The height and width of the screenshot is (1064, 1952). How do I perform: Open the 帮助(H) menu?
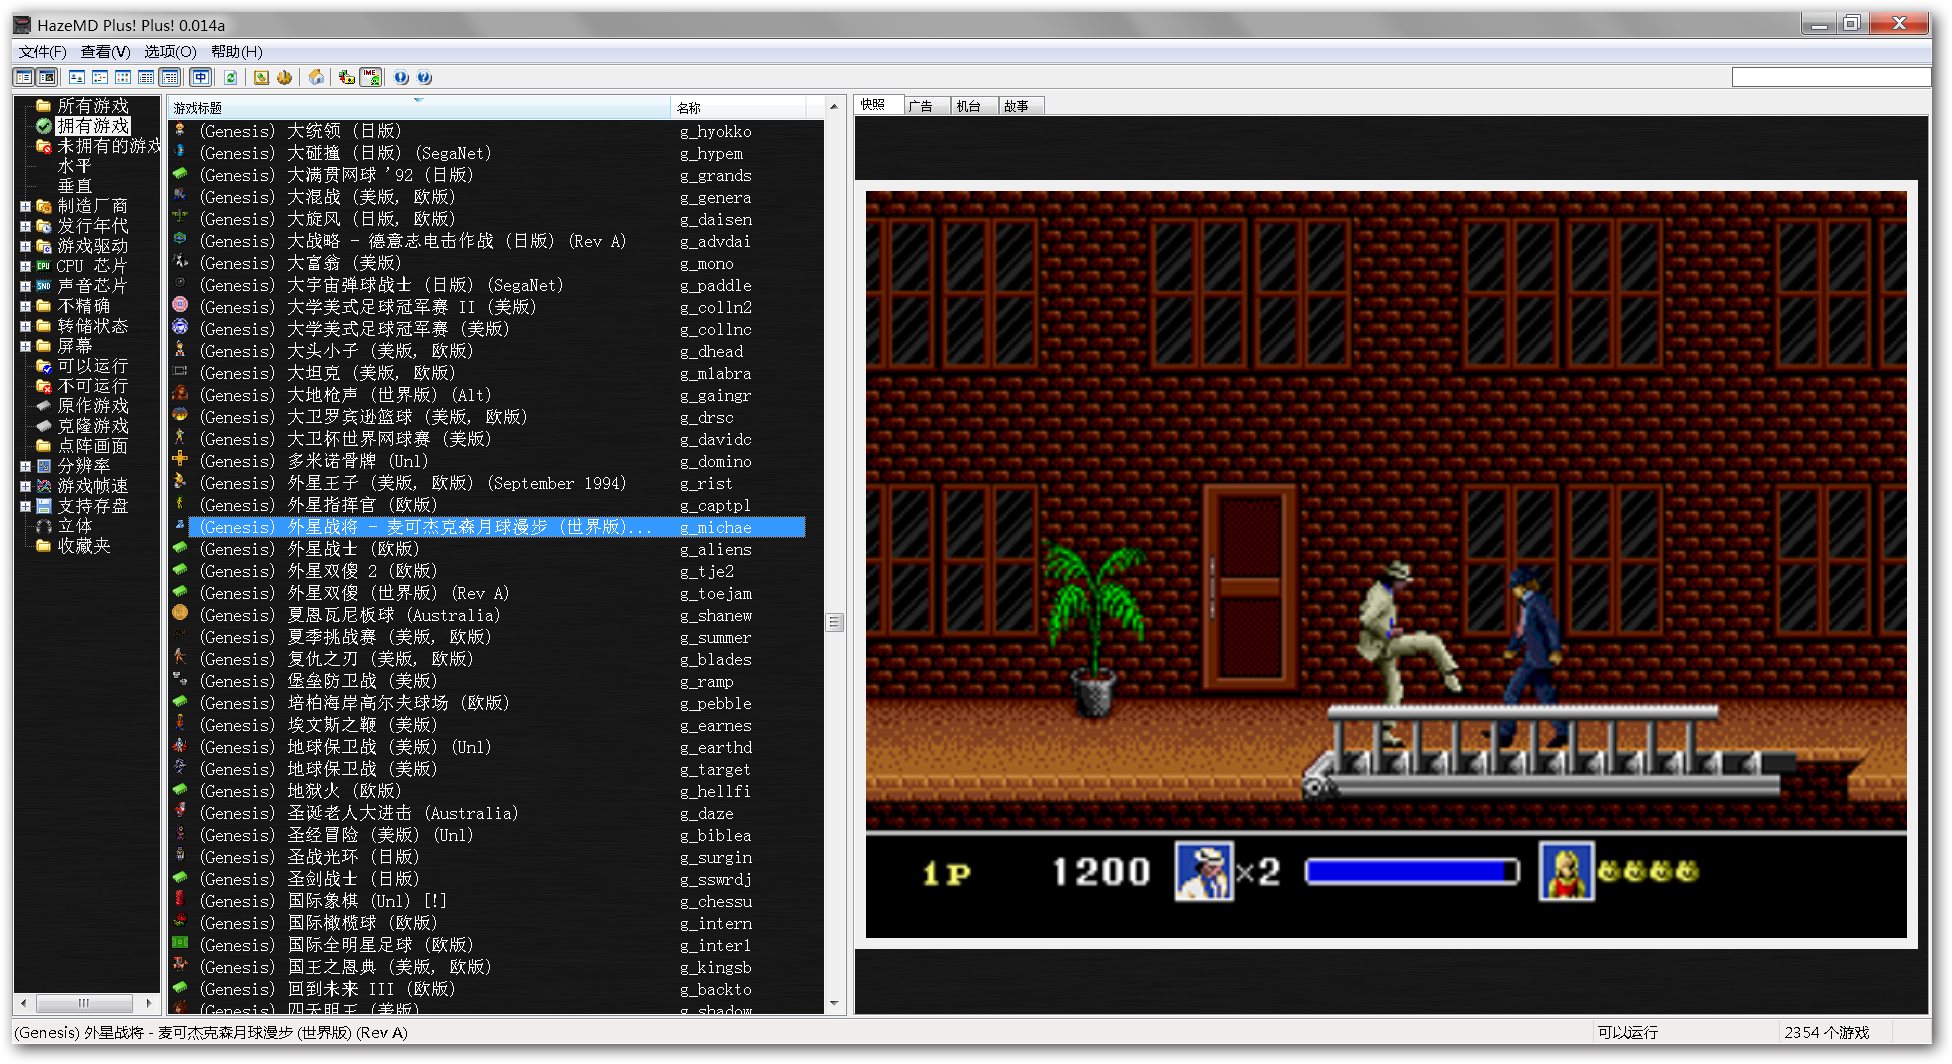[x=237, y=52]
